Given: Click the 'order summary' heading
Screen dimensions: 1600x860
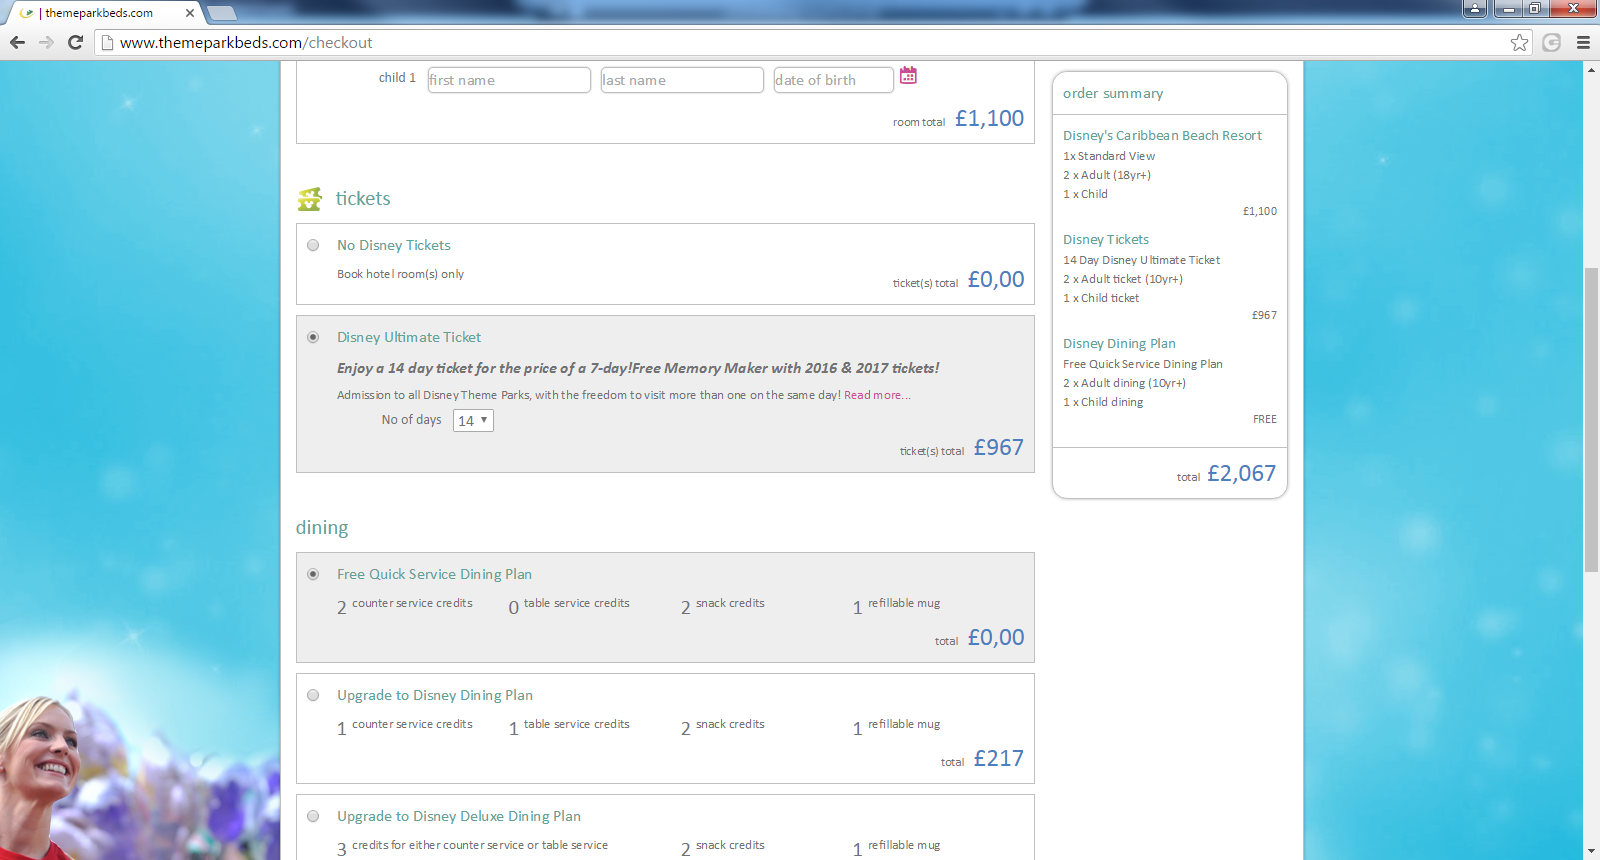Looking at the screenshot, I should click(1113, 93).
